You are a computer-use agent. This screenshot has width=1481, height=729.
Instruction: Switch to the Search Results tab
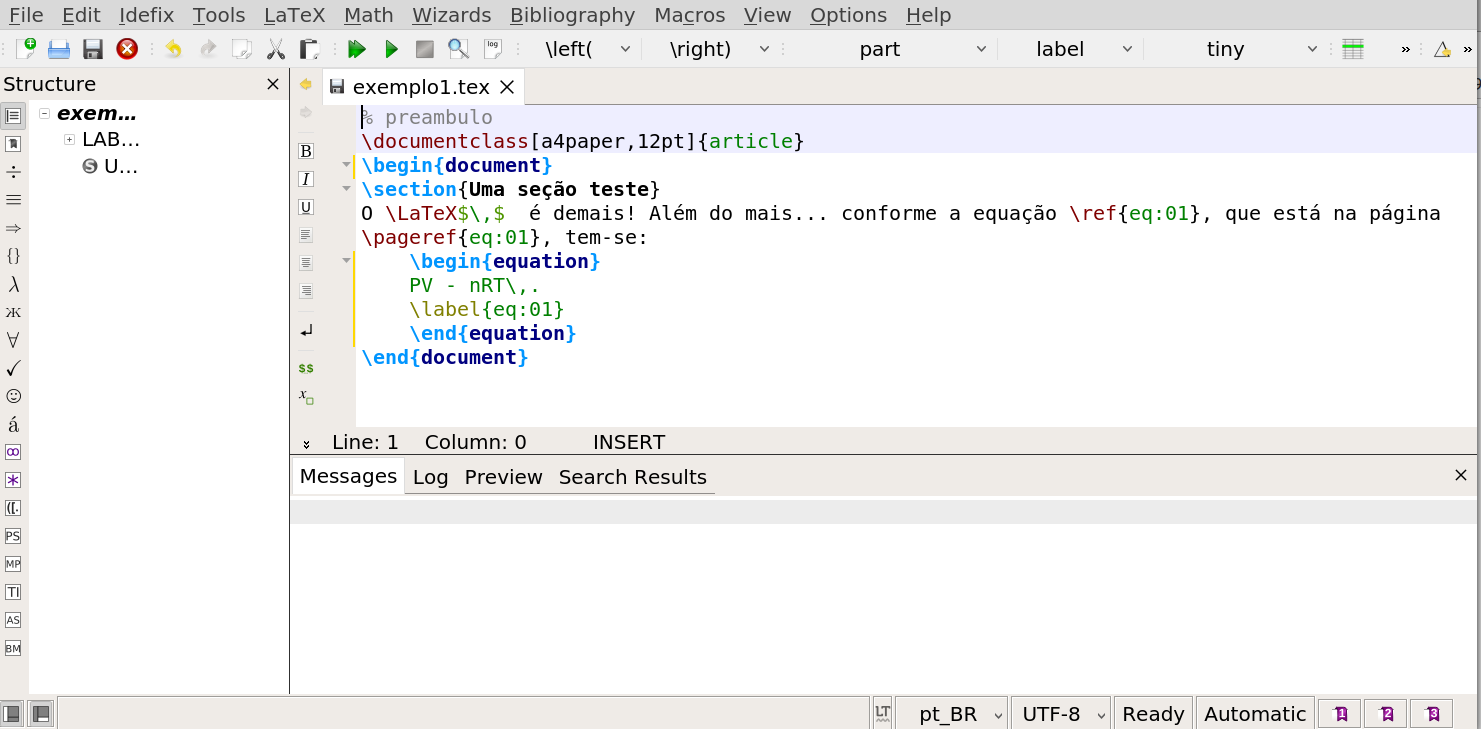click(632, 477)
